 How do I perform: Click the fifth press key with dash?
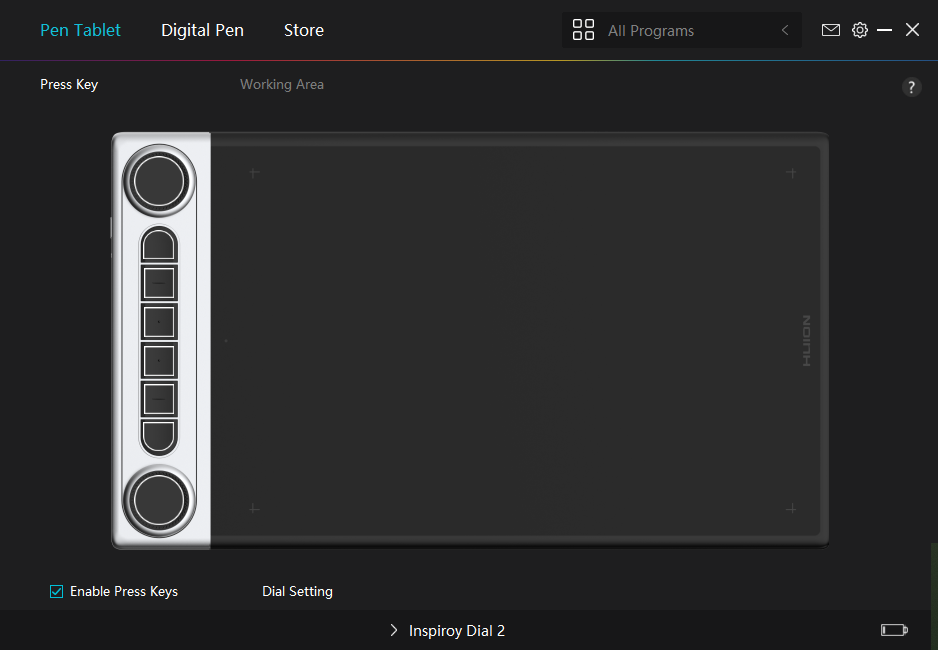pos(159,399)
